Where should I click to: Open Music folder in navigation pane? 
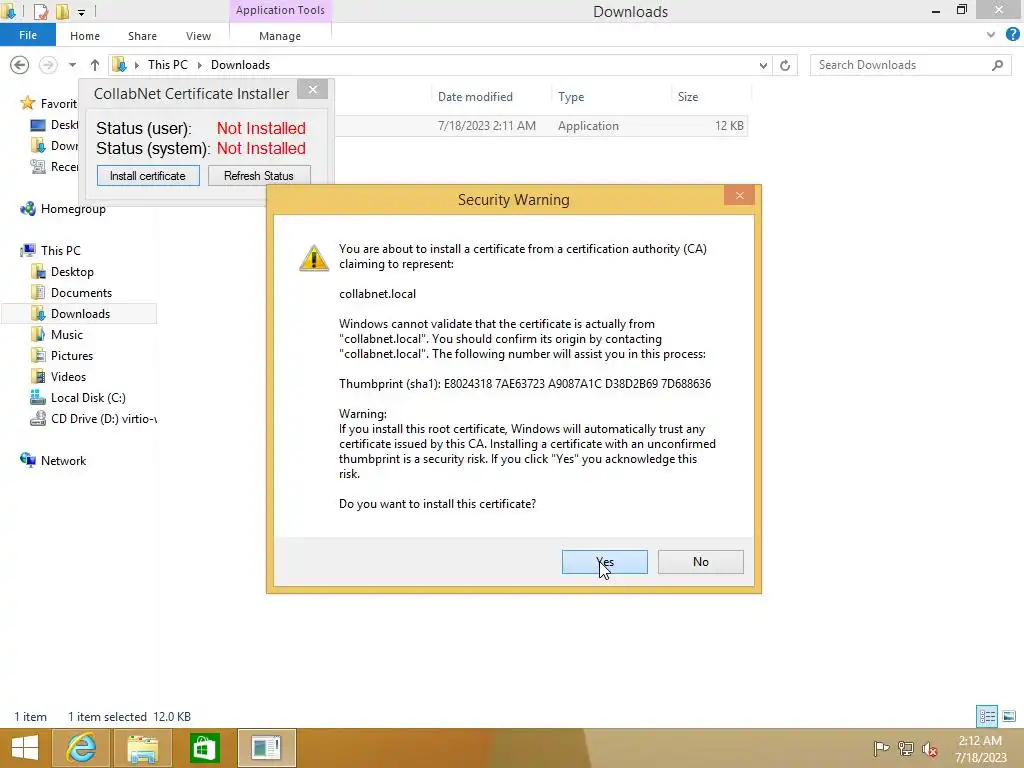click(67, 334)
